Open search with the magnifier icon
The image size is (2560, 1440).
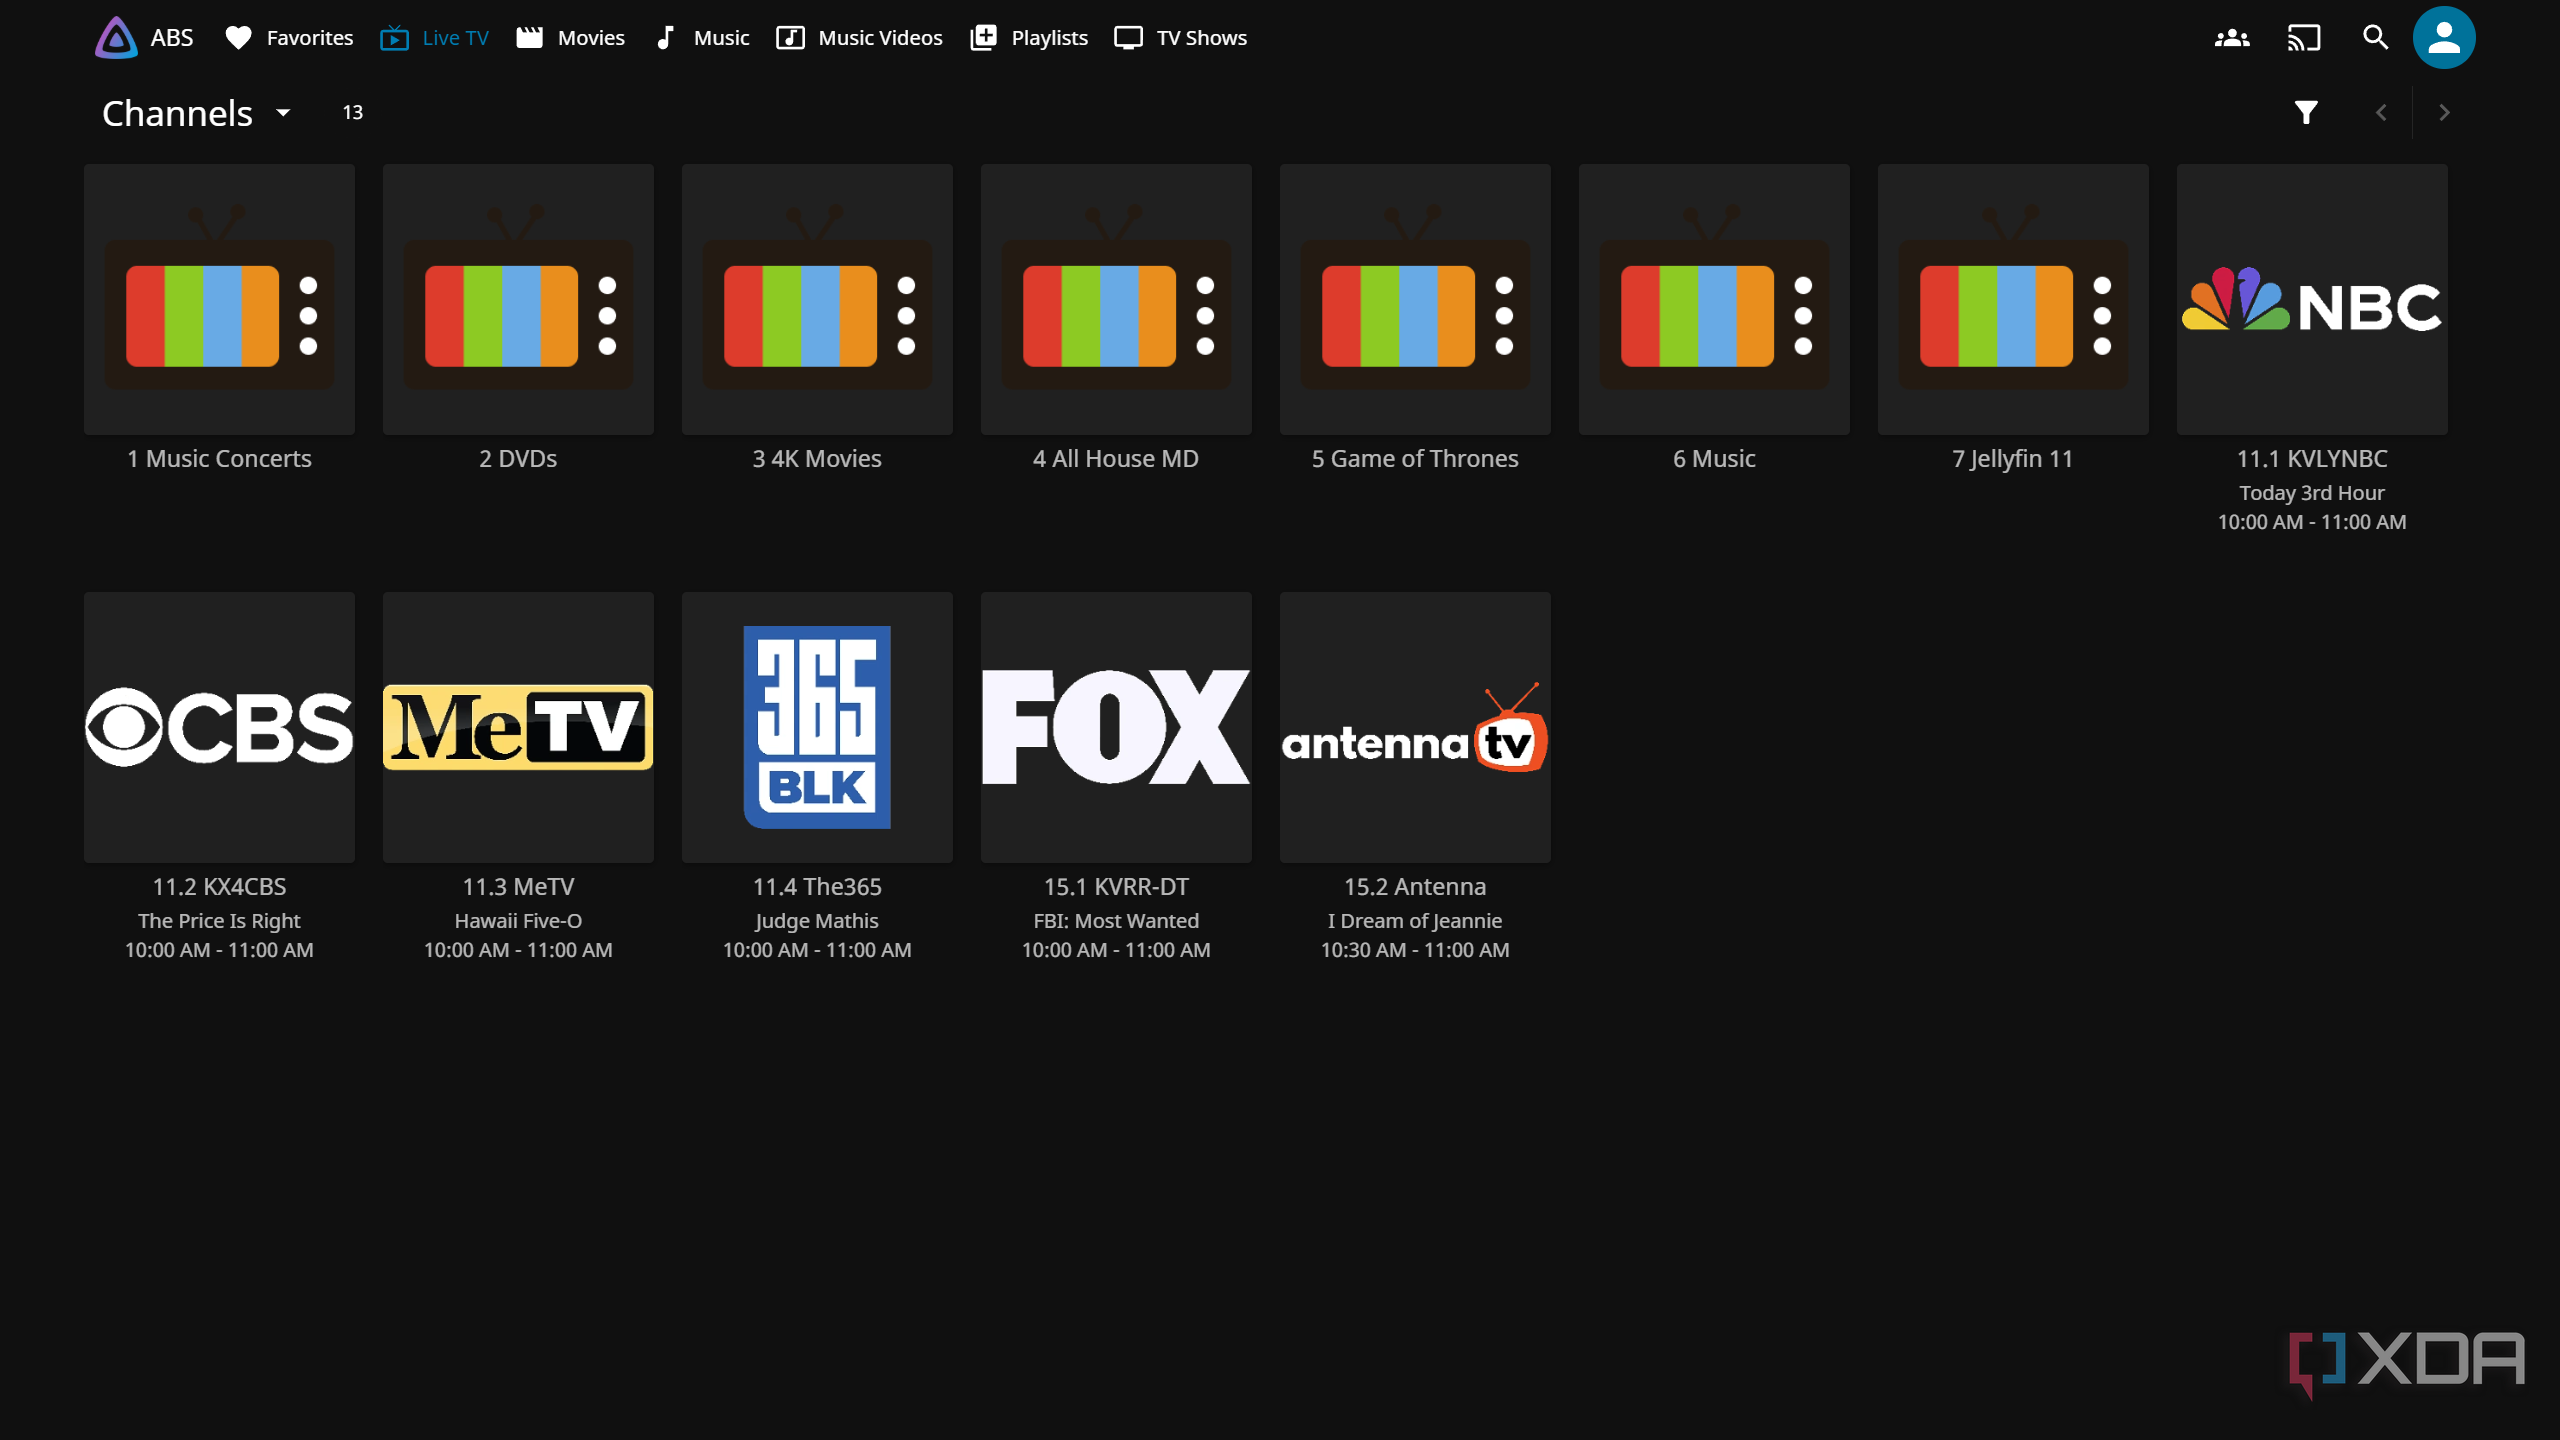pyautogui.click(x=2375, y=38)
